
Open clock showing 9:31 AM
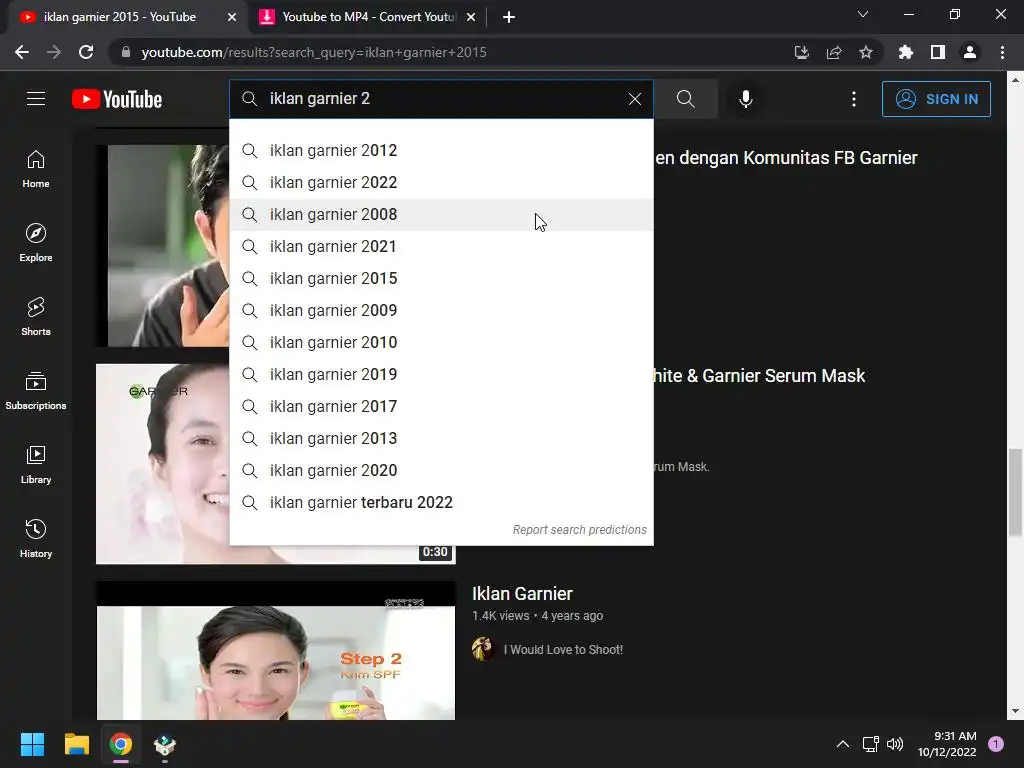pos(947,744)
